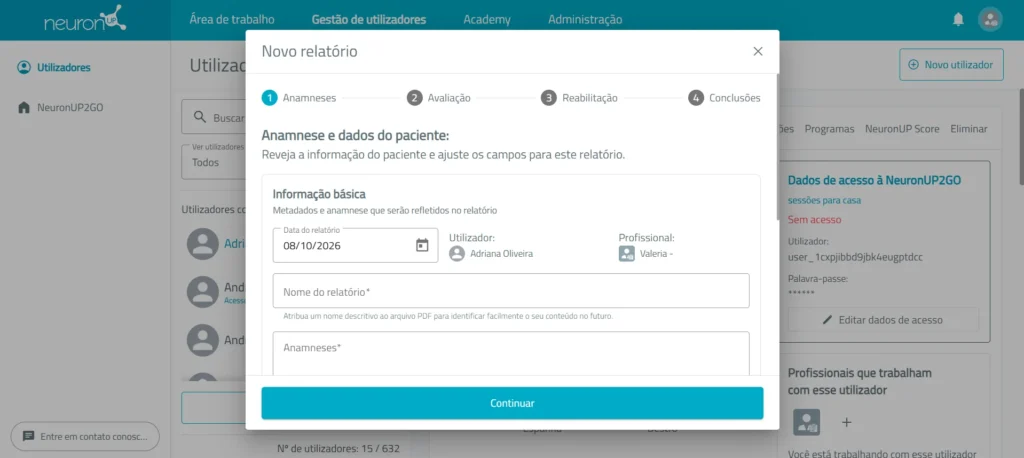The width and height of the screenshot is (1024, 458).
Task: Click the professional avatar under Profissionais
Action: point(807,422)
